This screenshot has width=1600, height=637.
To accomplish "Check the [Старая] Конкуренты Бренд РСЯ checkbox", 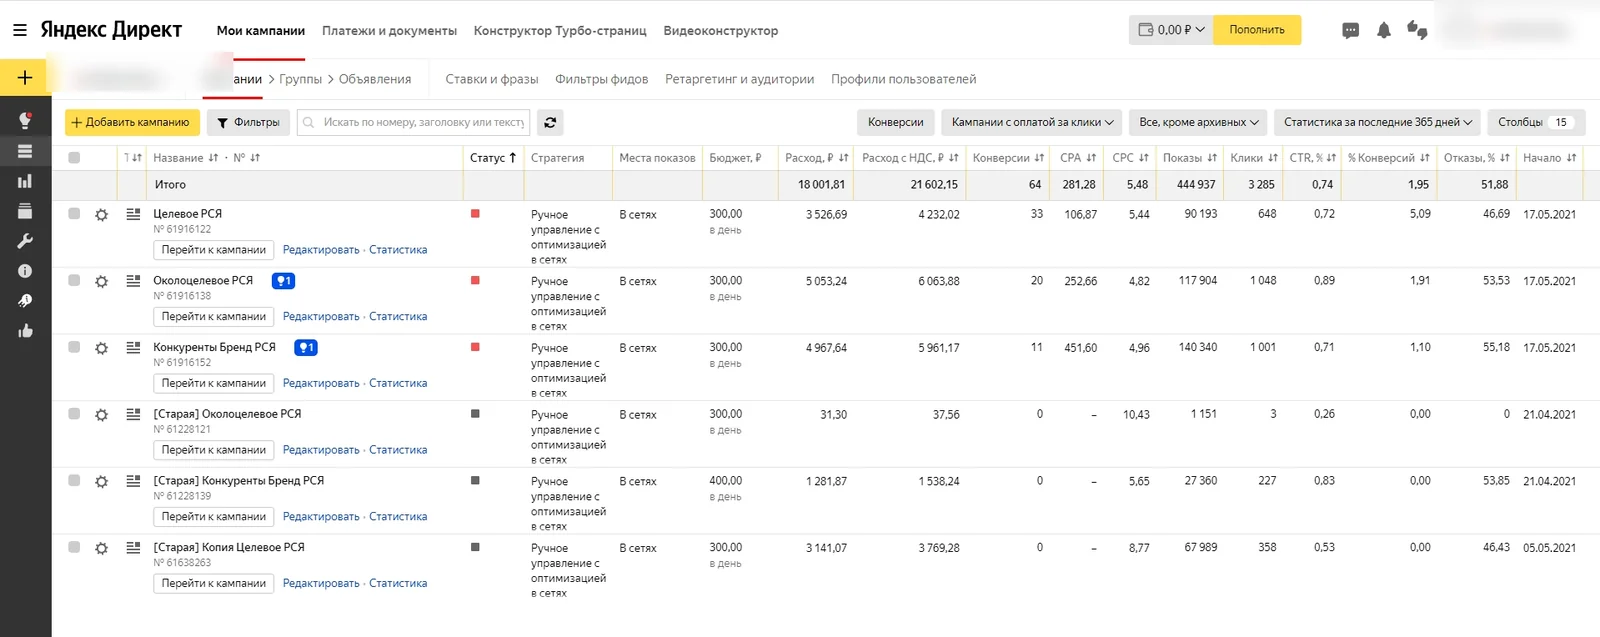I will coord(74,480).
